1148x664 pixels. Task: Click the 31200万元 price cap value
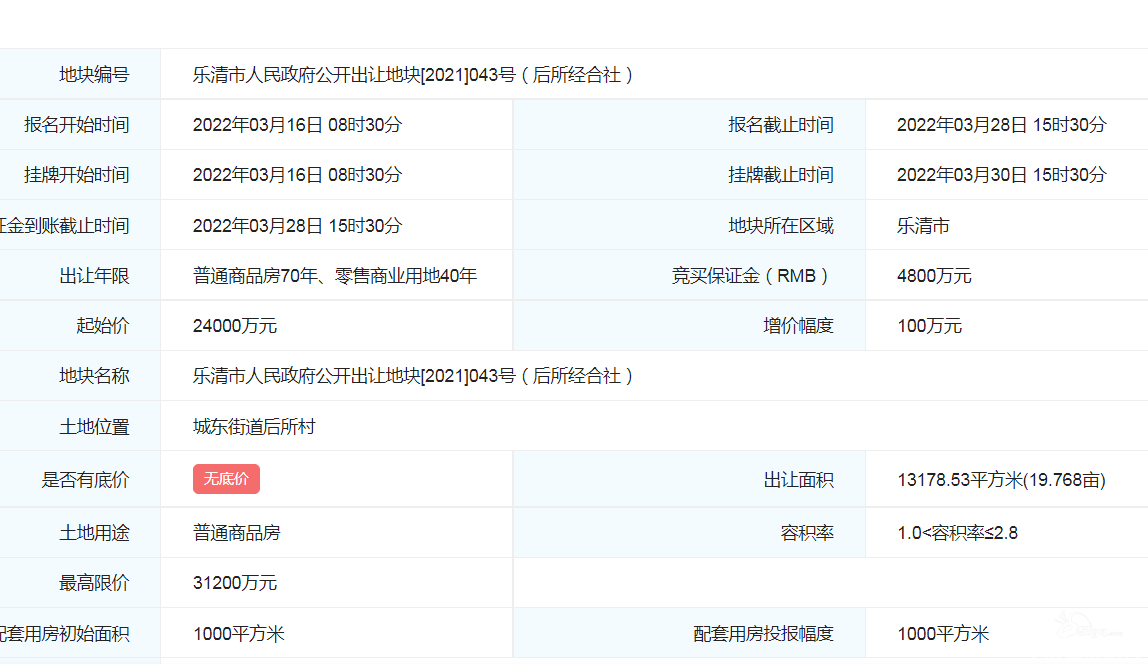[x=235, y=583]
